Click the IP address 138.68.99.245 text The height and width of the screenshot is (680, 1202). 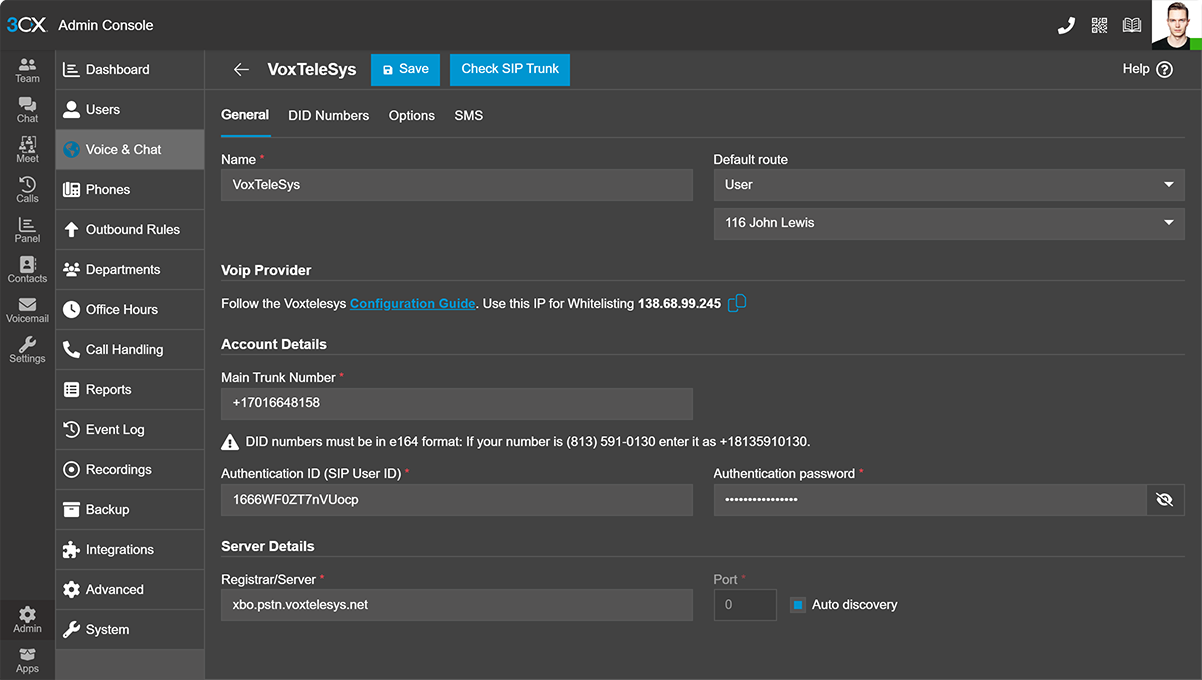[679, 304]
